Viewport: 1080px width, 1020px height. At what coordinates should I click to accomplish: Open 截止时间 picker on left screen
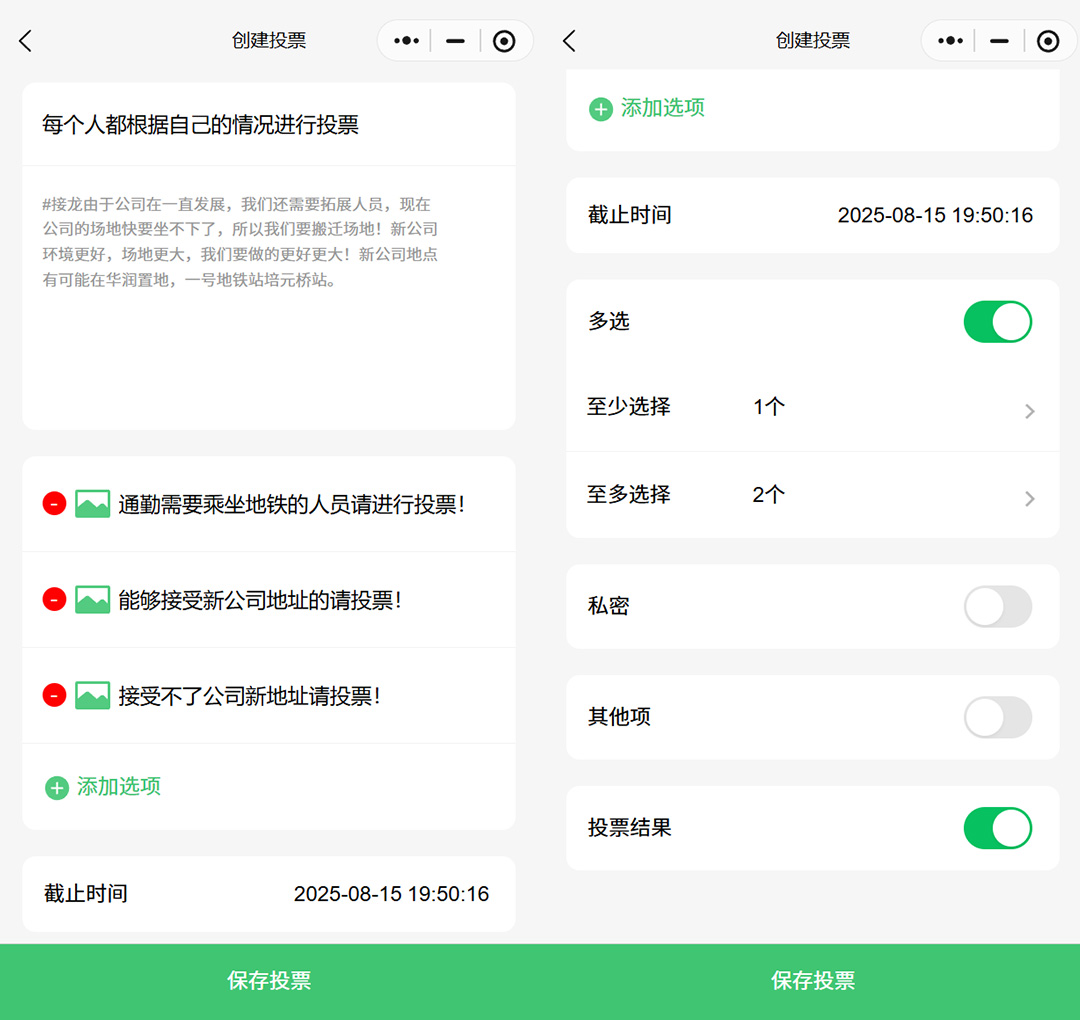point(269,894)
